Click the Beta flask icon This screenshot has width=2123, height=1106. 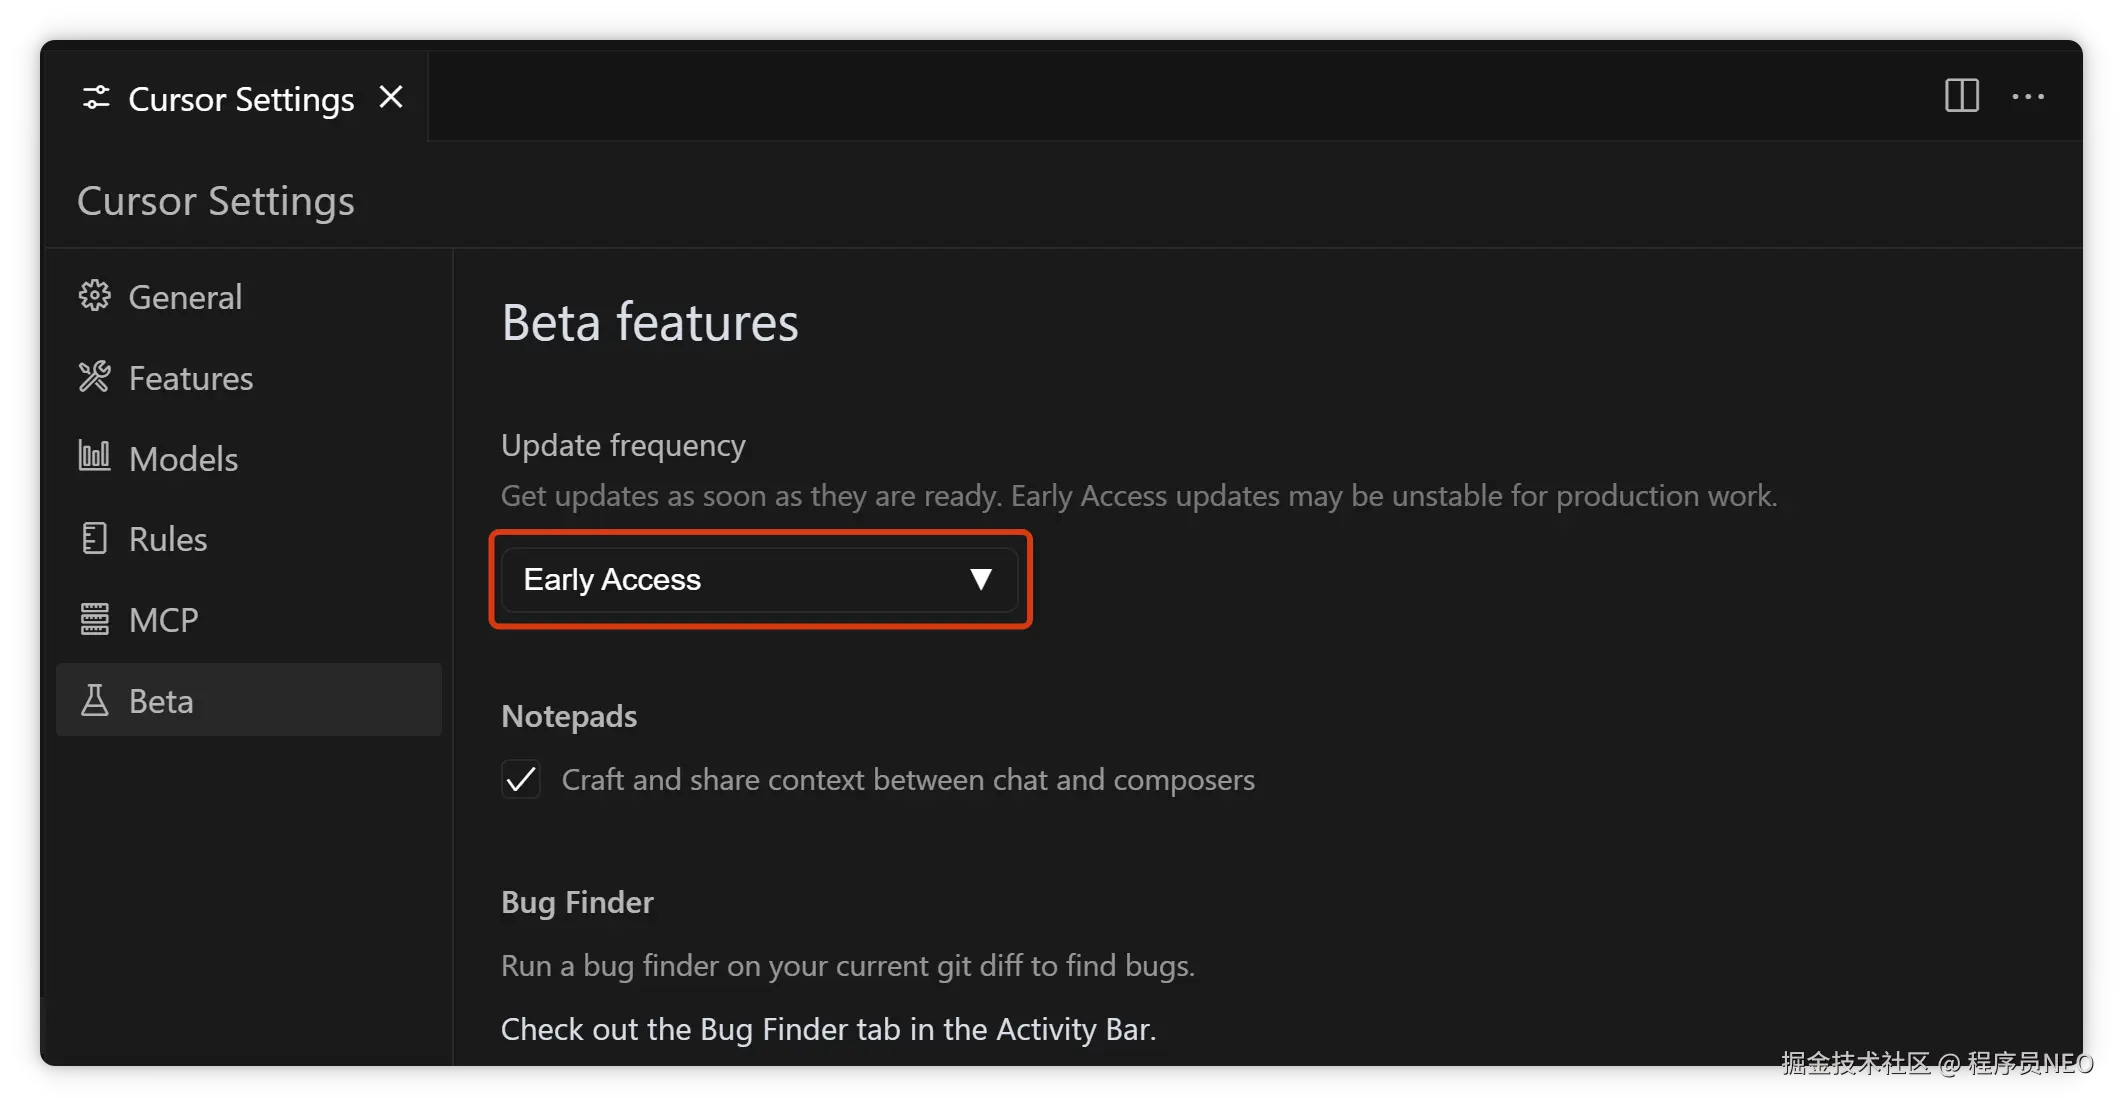[x=95, y=700]
